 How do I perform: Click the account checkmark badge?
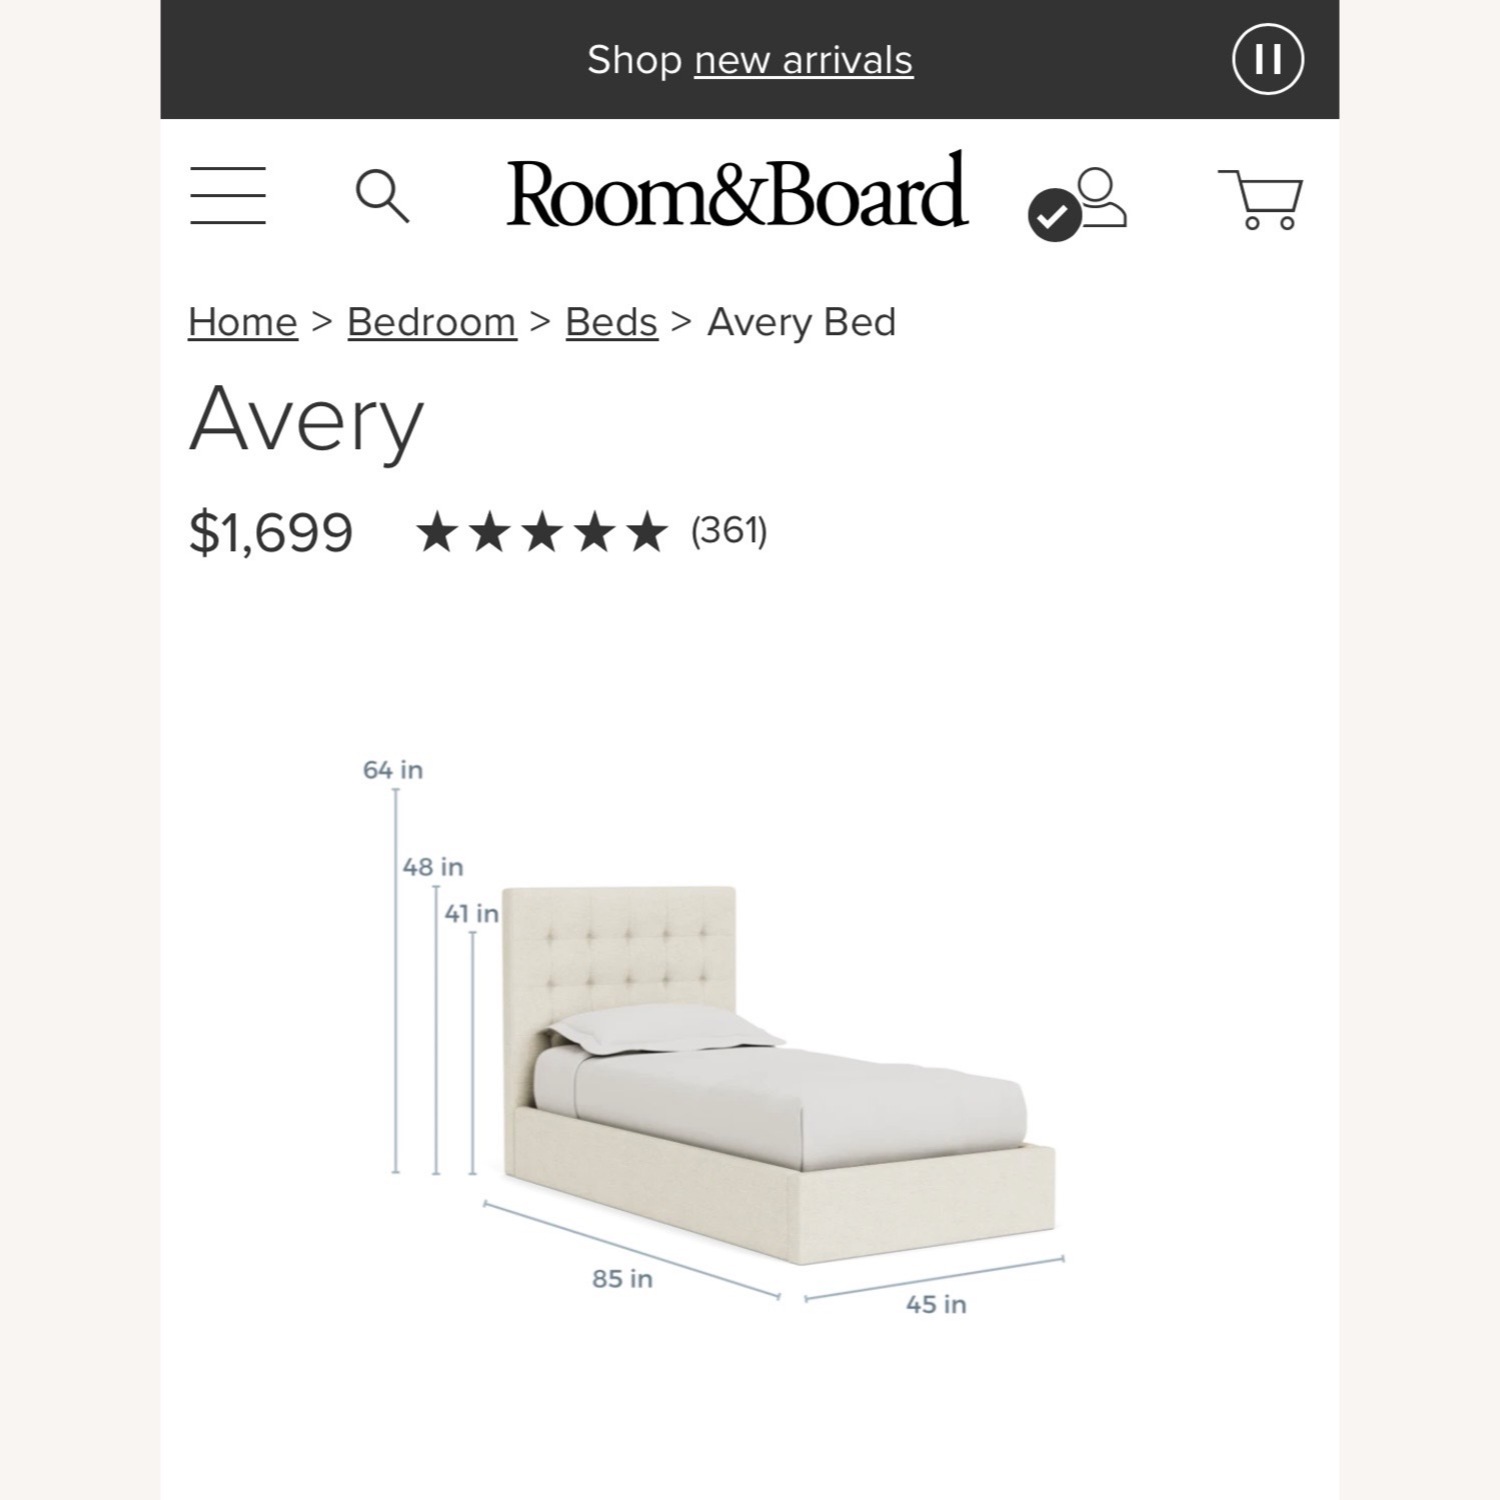click(x=1053, y=215)
